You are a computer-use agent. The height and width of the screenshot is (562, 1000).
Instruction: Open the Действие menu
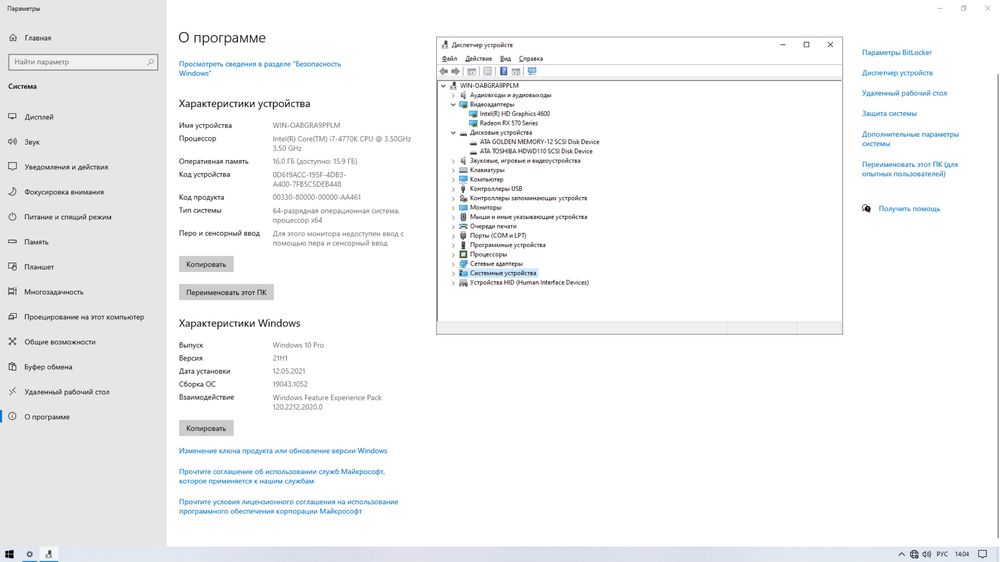click(478, 59)
